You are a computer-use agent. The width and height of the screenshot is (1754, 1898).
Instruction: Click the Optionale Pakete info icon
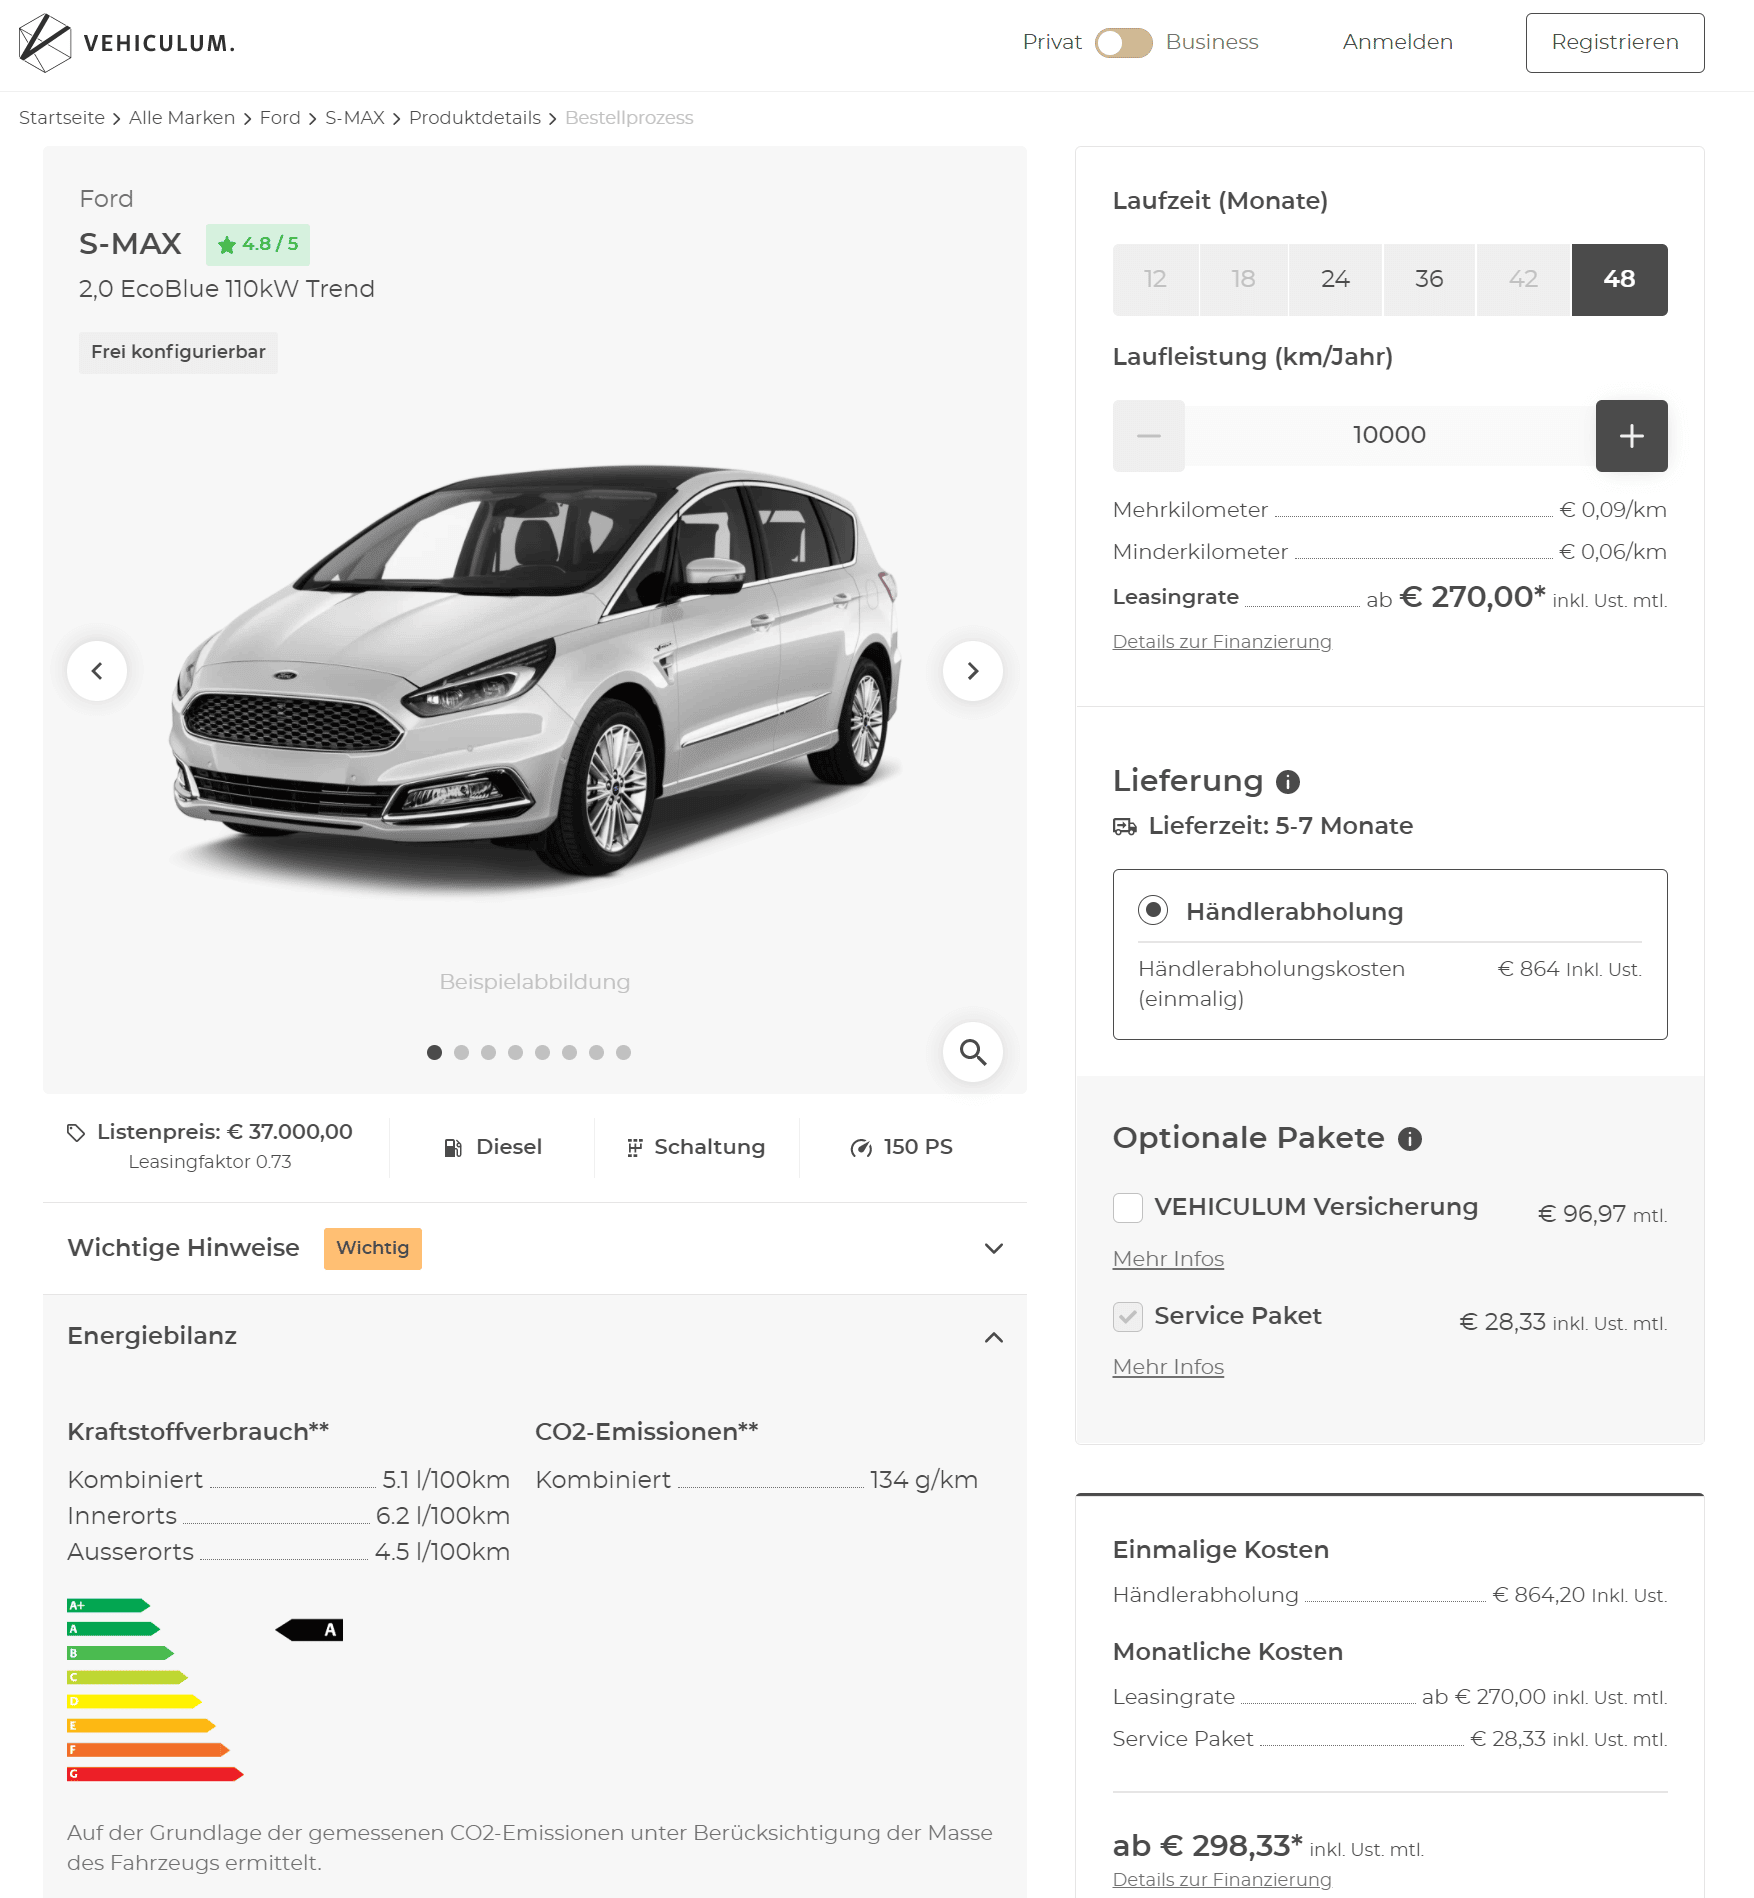pos(1410,1139)
